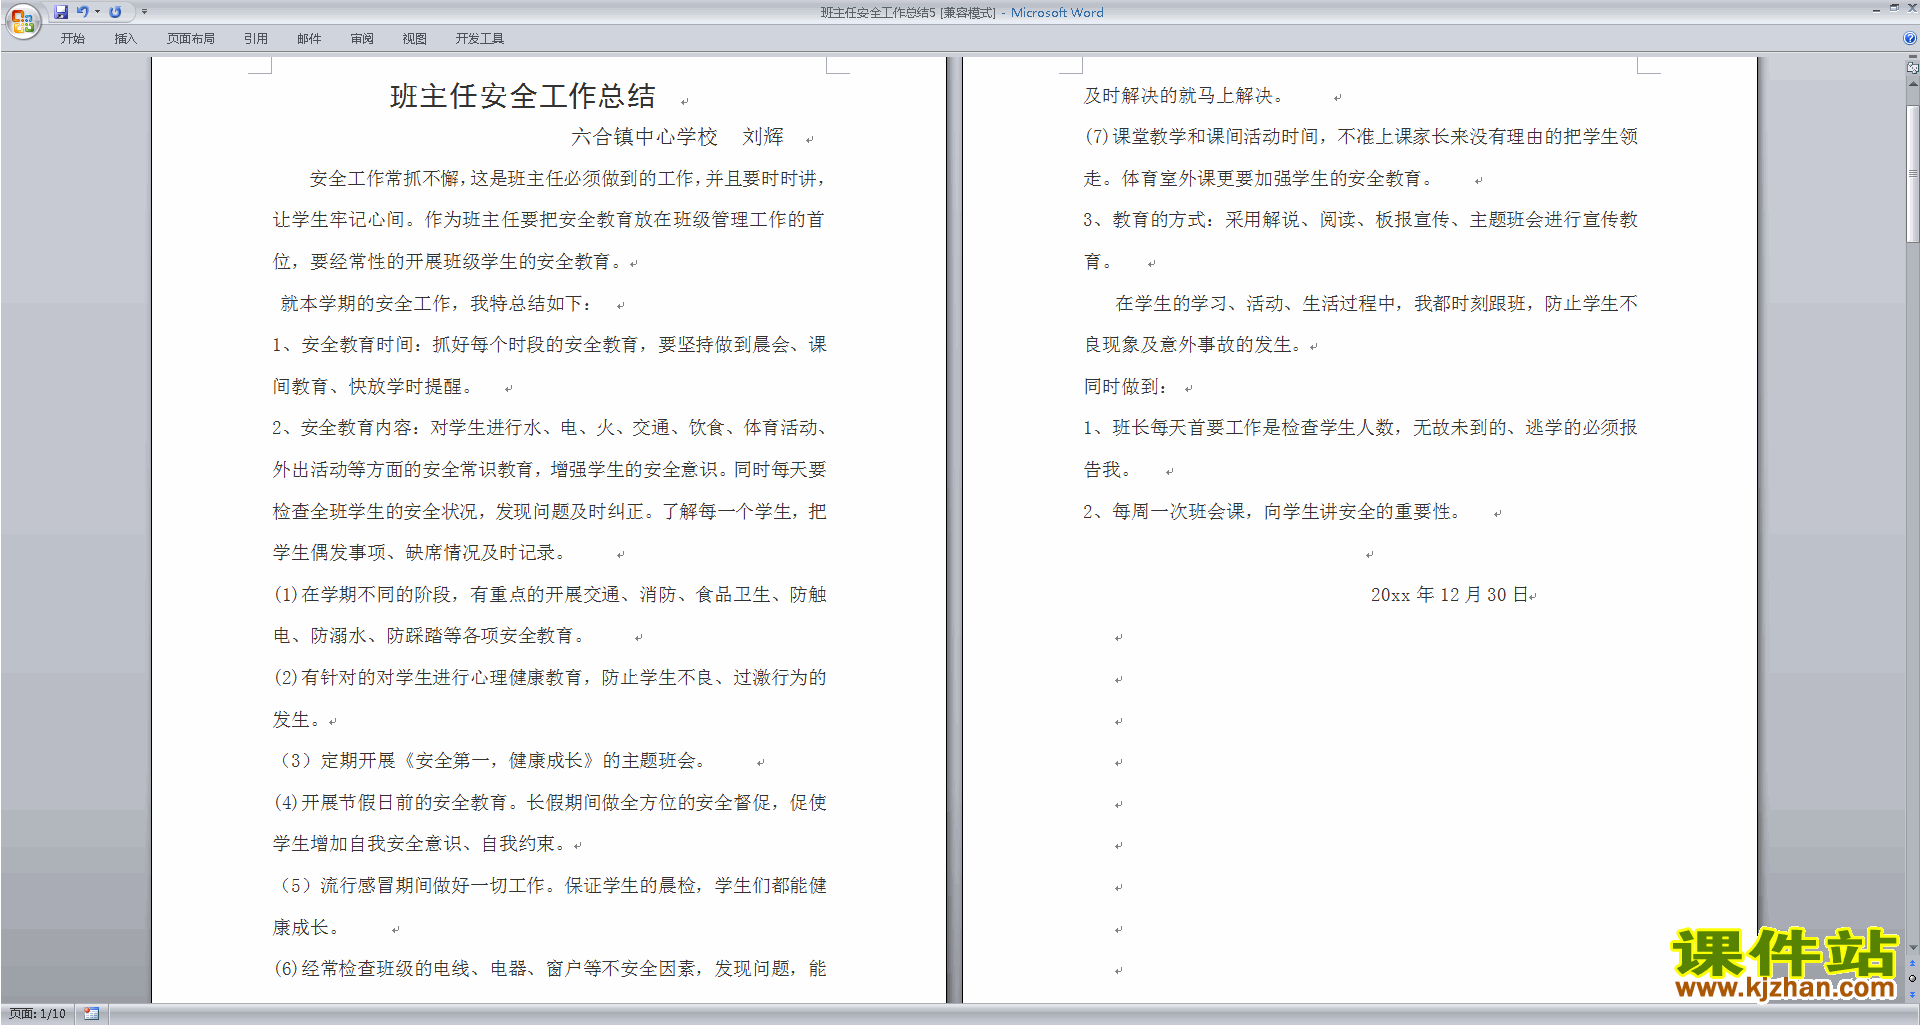Open the Word Help question mark icon
1920x1025 pixels.
[x=1910, y=38]
